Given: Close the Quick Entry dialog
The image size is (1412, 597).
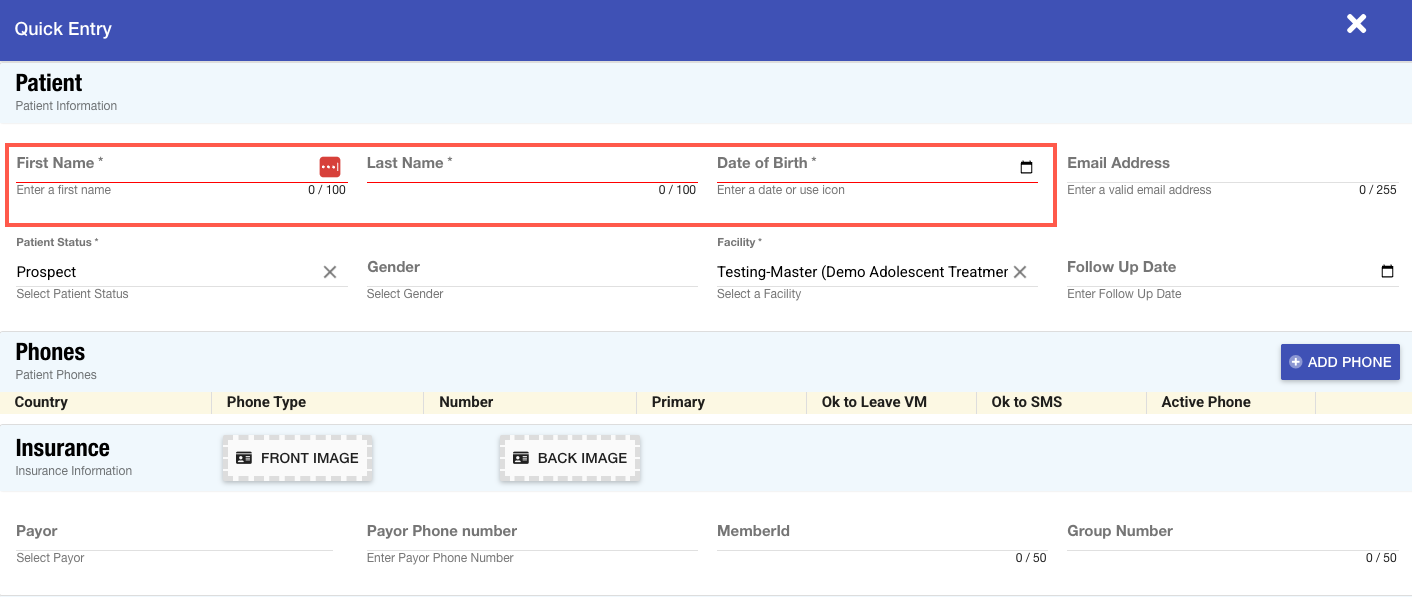Looking at the screenshot, I should tap(1356, 24).
